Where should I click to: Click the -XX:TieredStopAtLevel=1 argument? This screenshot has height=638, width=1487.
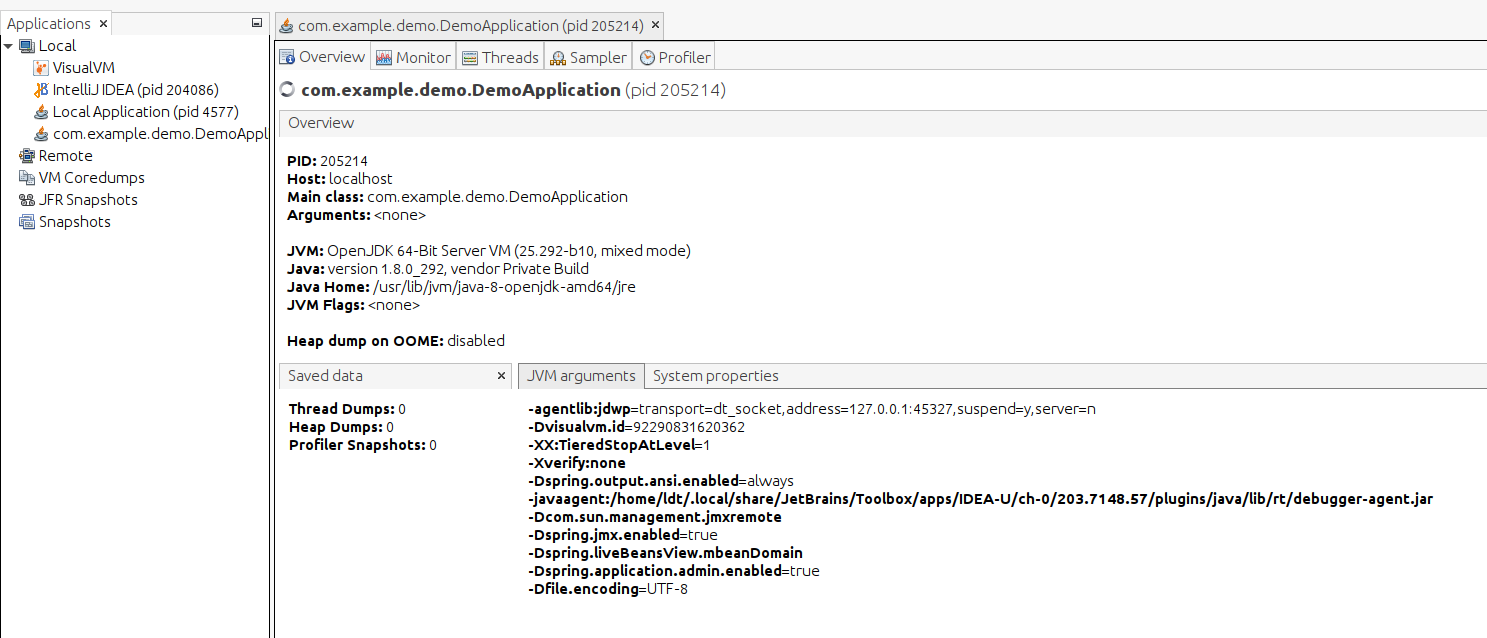(x=619, y=445)
